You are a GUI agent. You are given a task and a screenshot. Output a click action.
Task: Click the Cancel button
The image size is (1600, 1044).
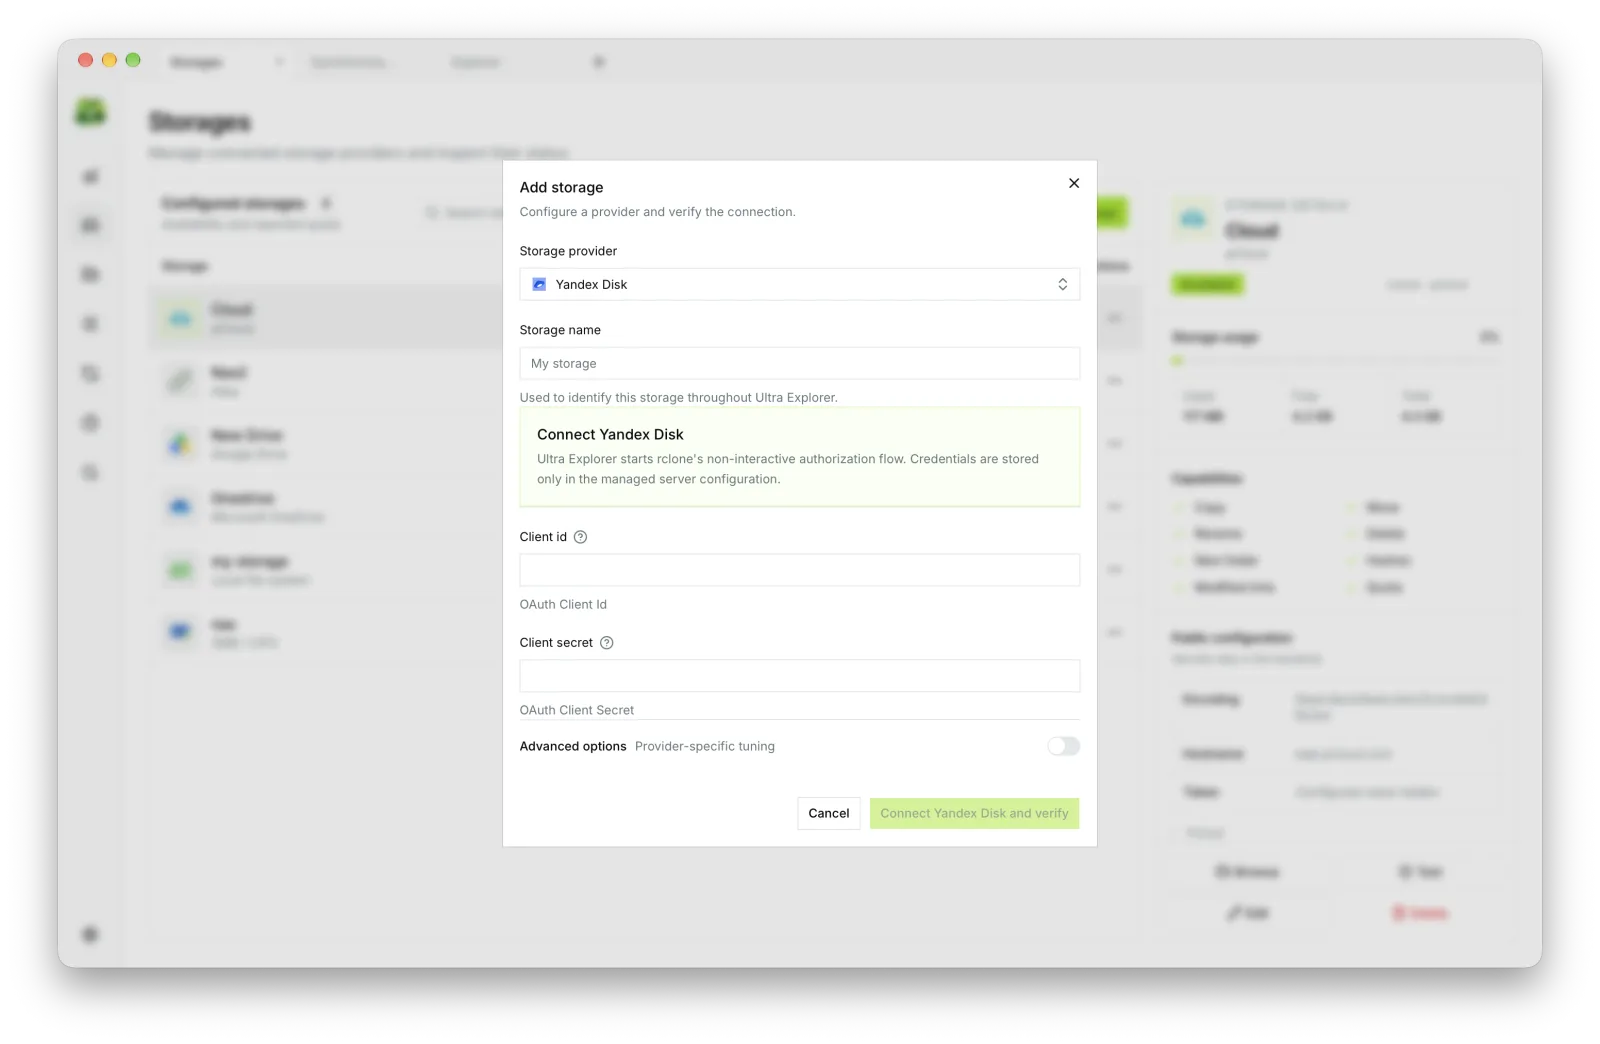click(828, 813)
